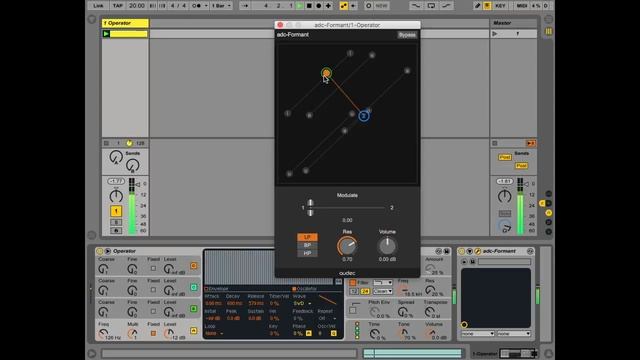
Task: Open first none dropdown under adc-Formant XY
Action: [478, 334]
